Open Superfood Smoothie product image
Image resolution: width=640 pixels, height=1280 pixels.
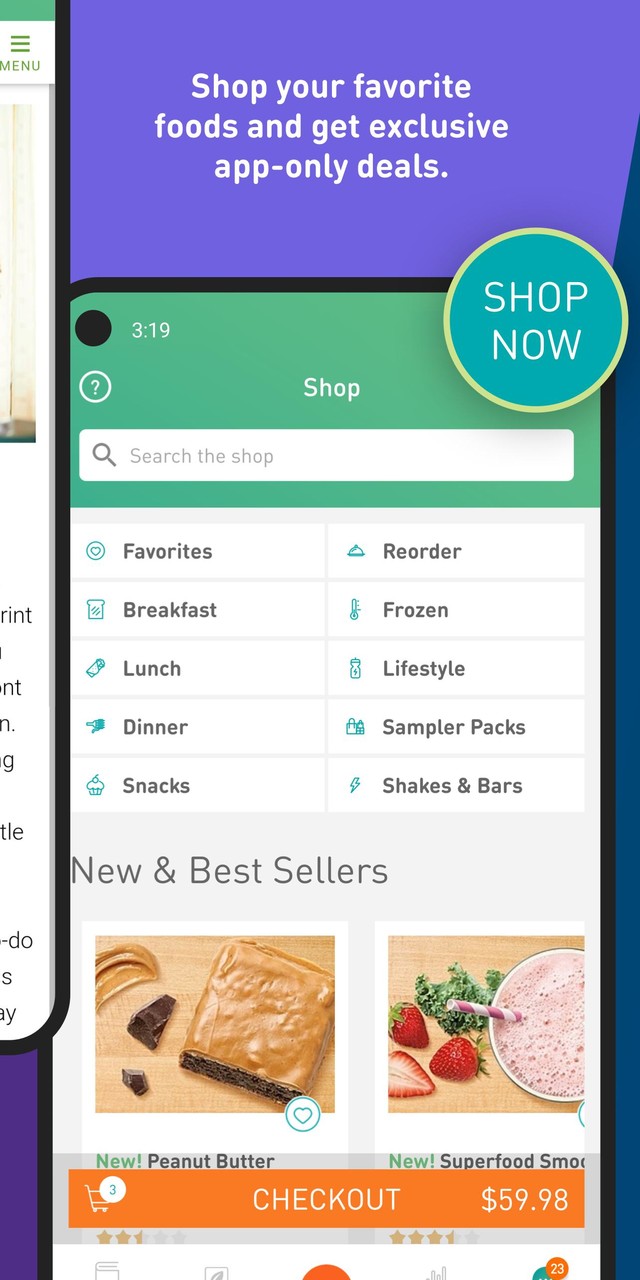[x=486, y=1025]
